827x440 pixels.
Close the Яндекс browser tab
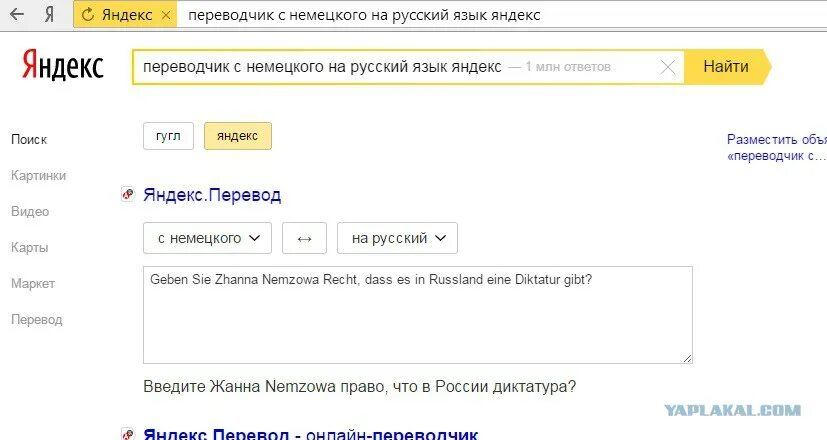point(166,15)
